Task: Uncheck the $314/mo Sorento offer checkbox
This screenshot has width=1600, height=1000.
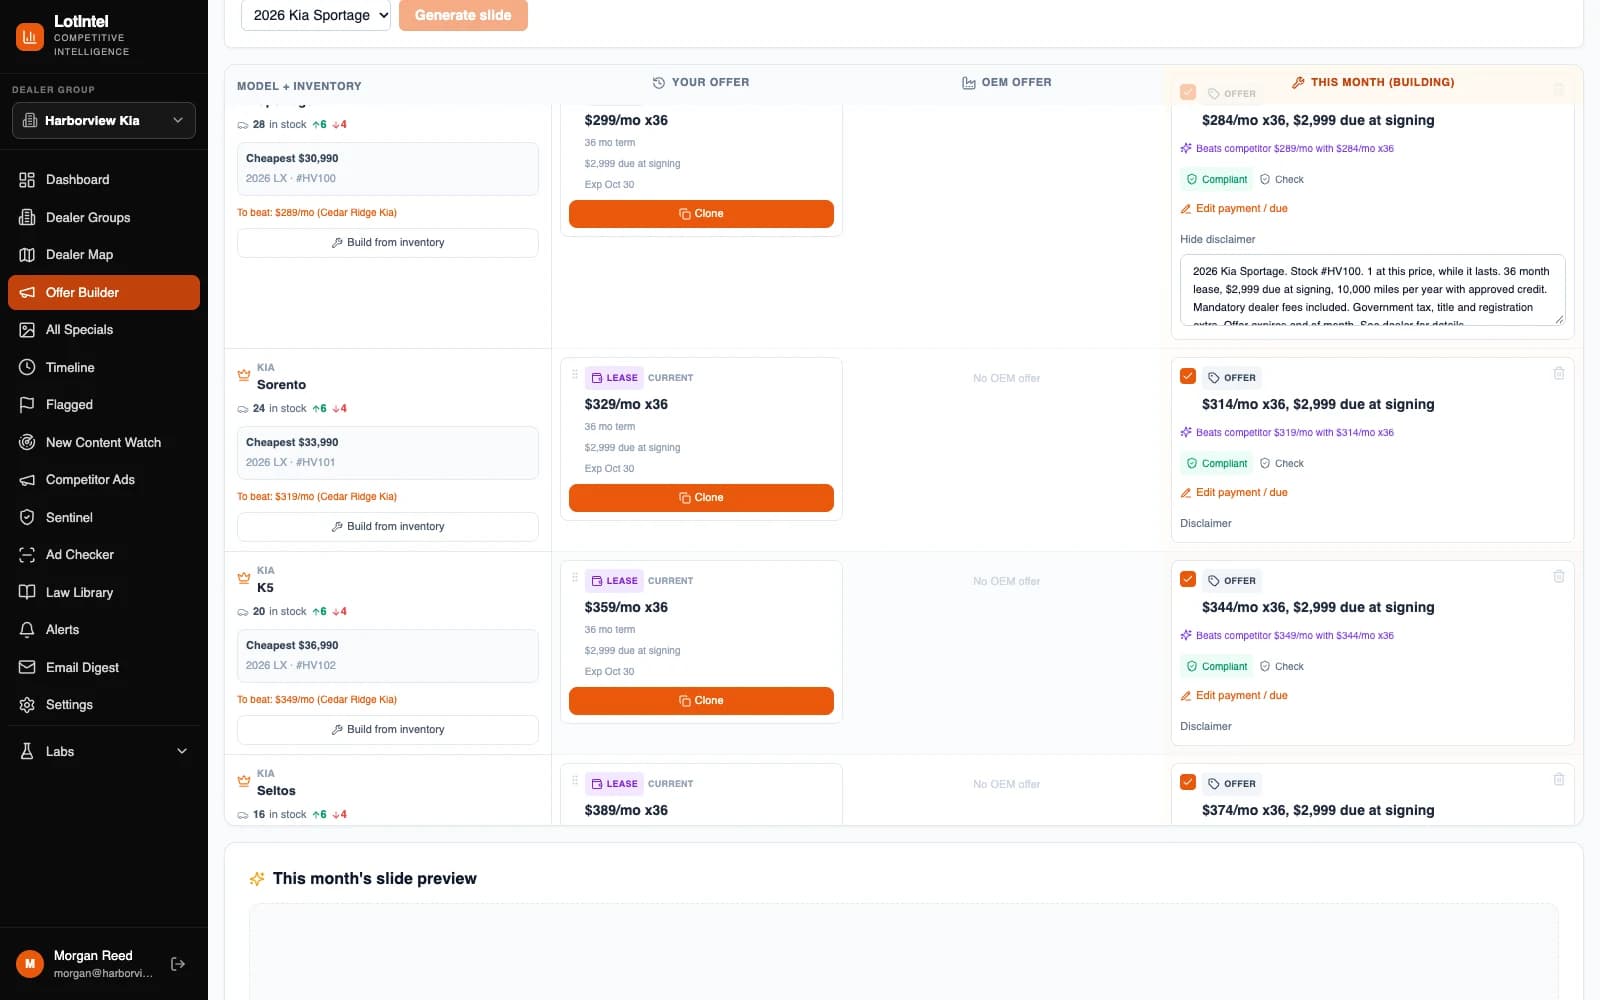Action: click(x=1188, y=376)
